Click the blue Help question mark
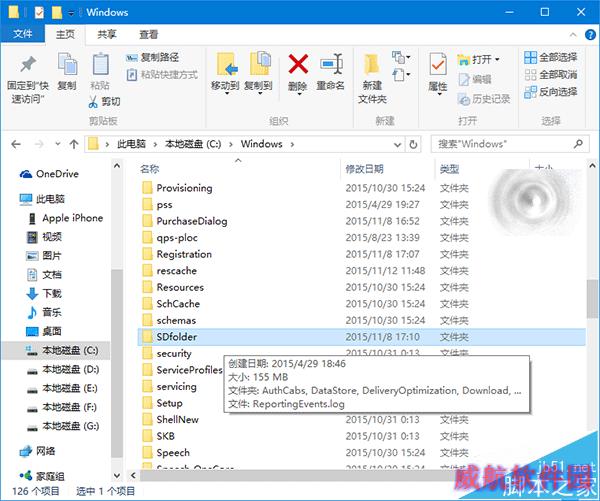Screen dimensions: 600x501 click(x=590, y=35)
